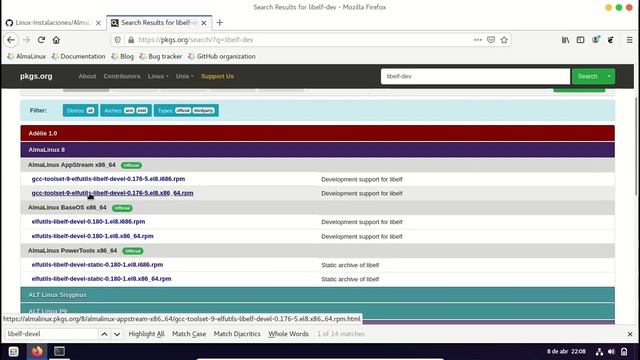Screen dimensions: 640x360
Task: Toggle Match Diacritics in find bar
Action: pos(237,334)
